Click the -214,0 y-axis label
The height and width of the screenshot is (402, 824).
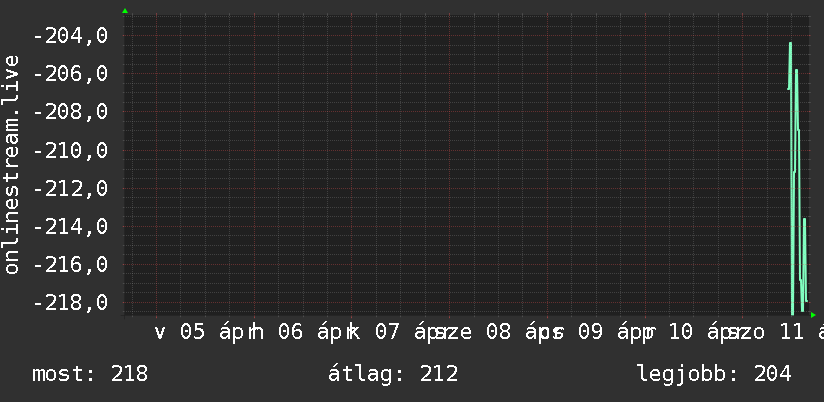[70, 226]
